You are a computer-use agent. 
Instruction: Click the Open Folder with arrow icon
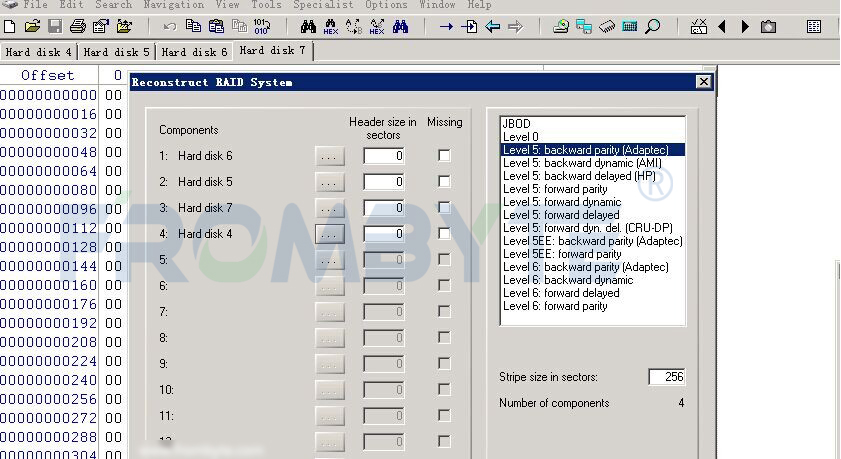pyautogui.click(x=124, y=26)
